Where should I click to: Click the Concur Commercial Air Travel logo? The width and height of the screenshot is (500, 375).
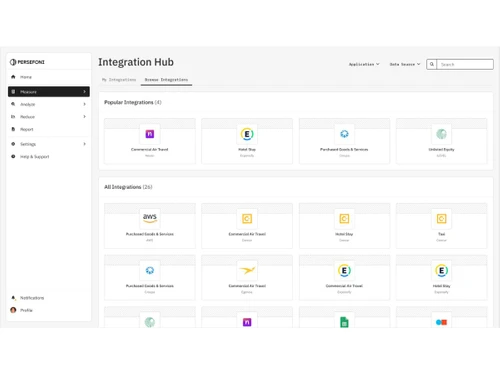pos(247,219)
